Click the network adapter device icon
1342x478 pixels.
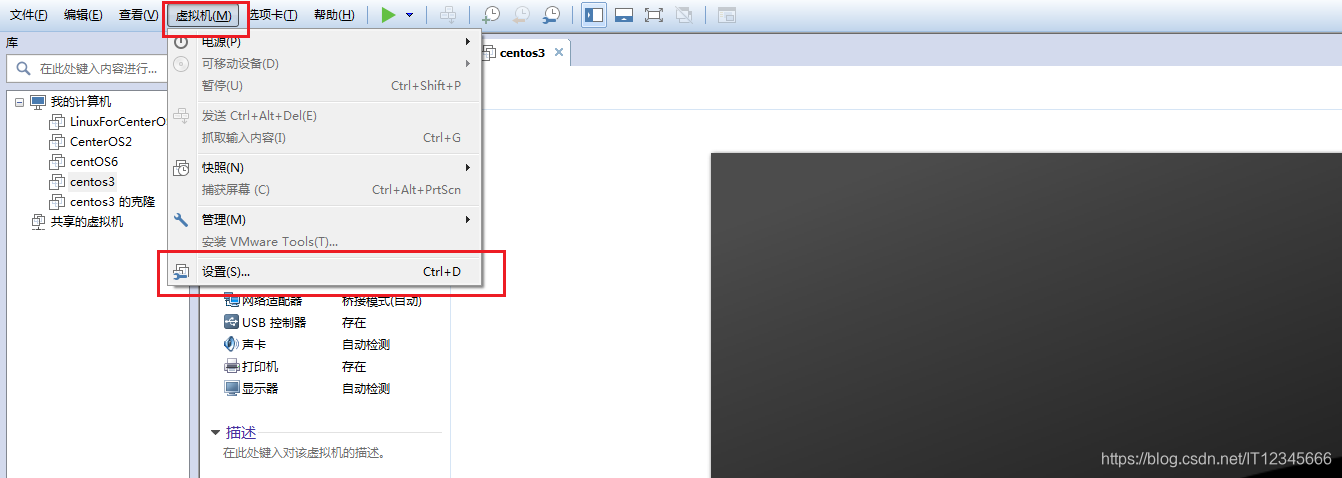(x=232, y=300)
